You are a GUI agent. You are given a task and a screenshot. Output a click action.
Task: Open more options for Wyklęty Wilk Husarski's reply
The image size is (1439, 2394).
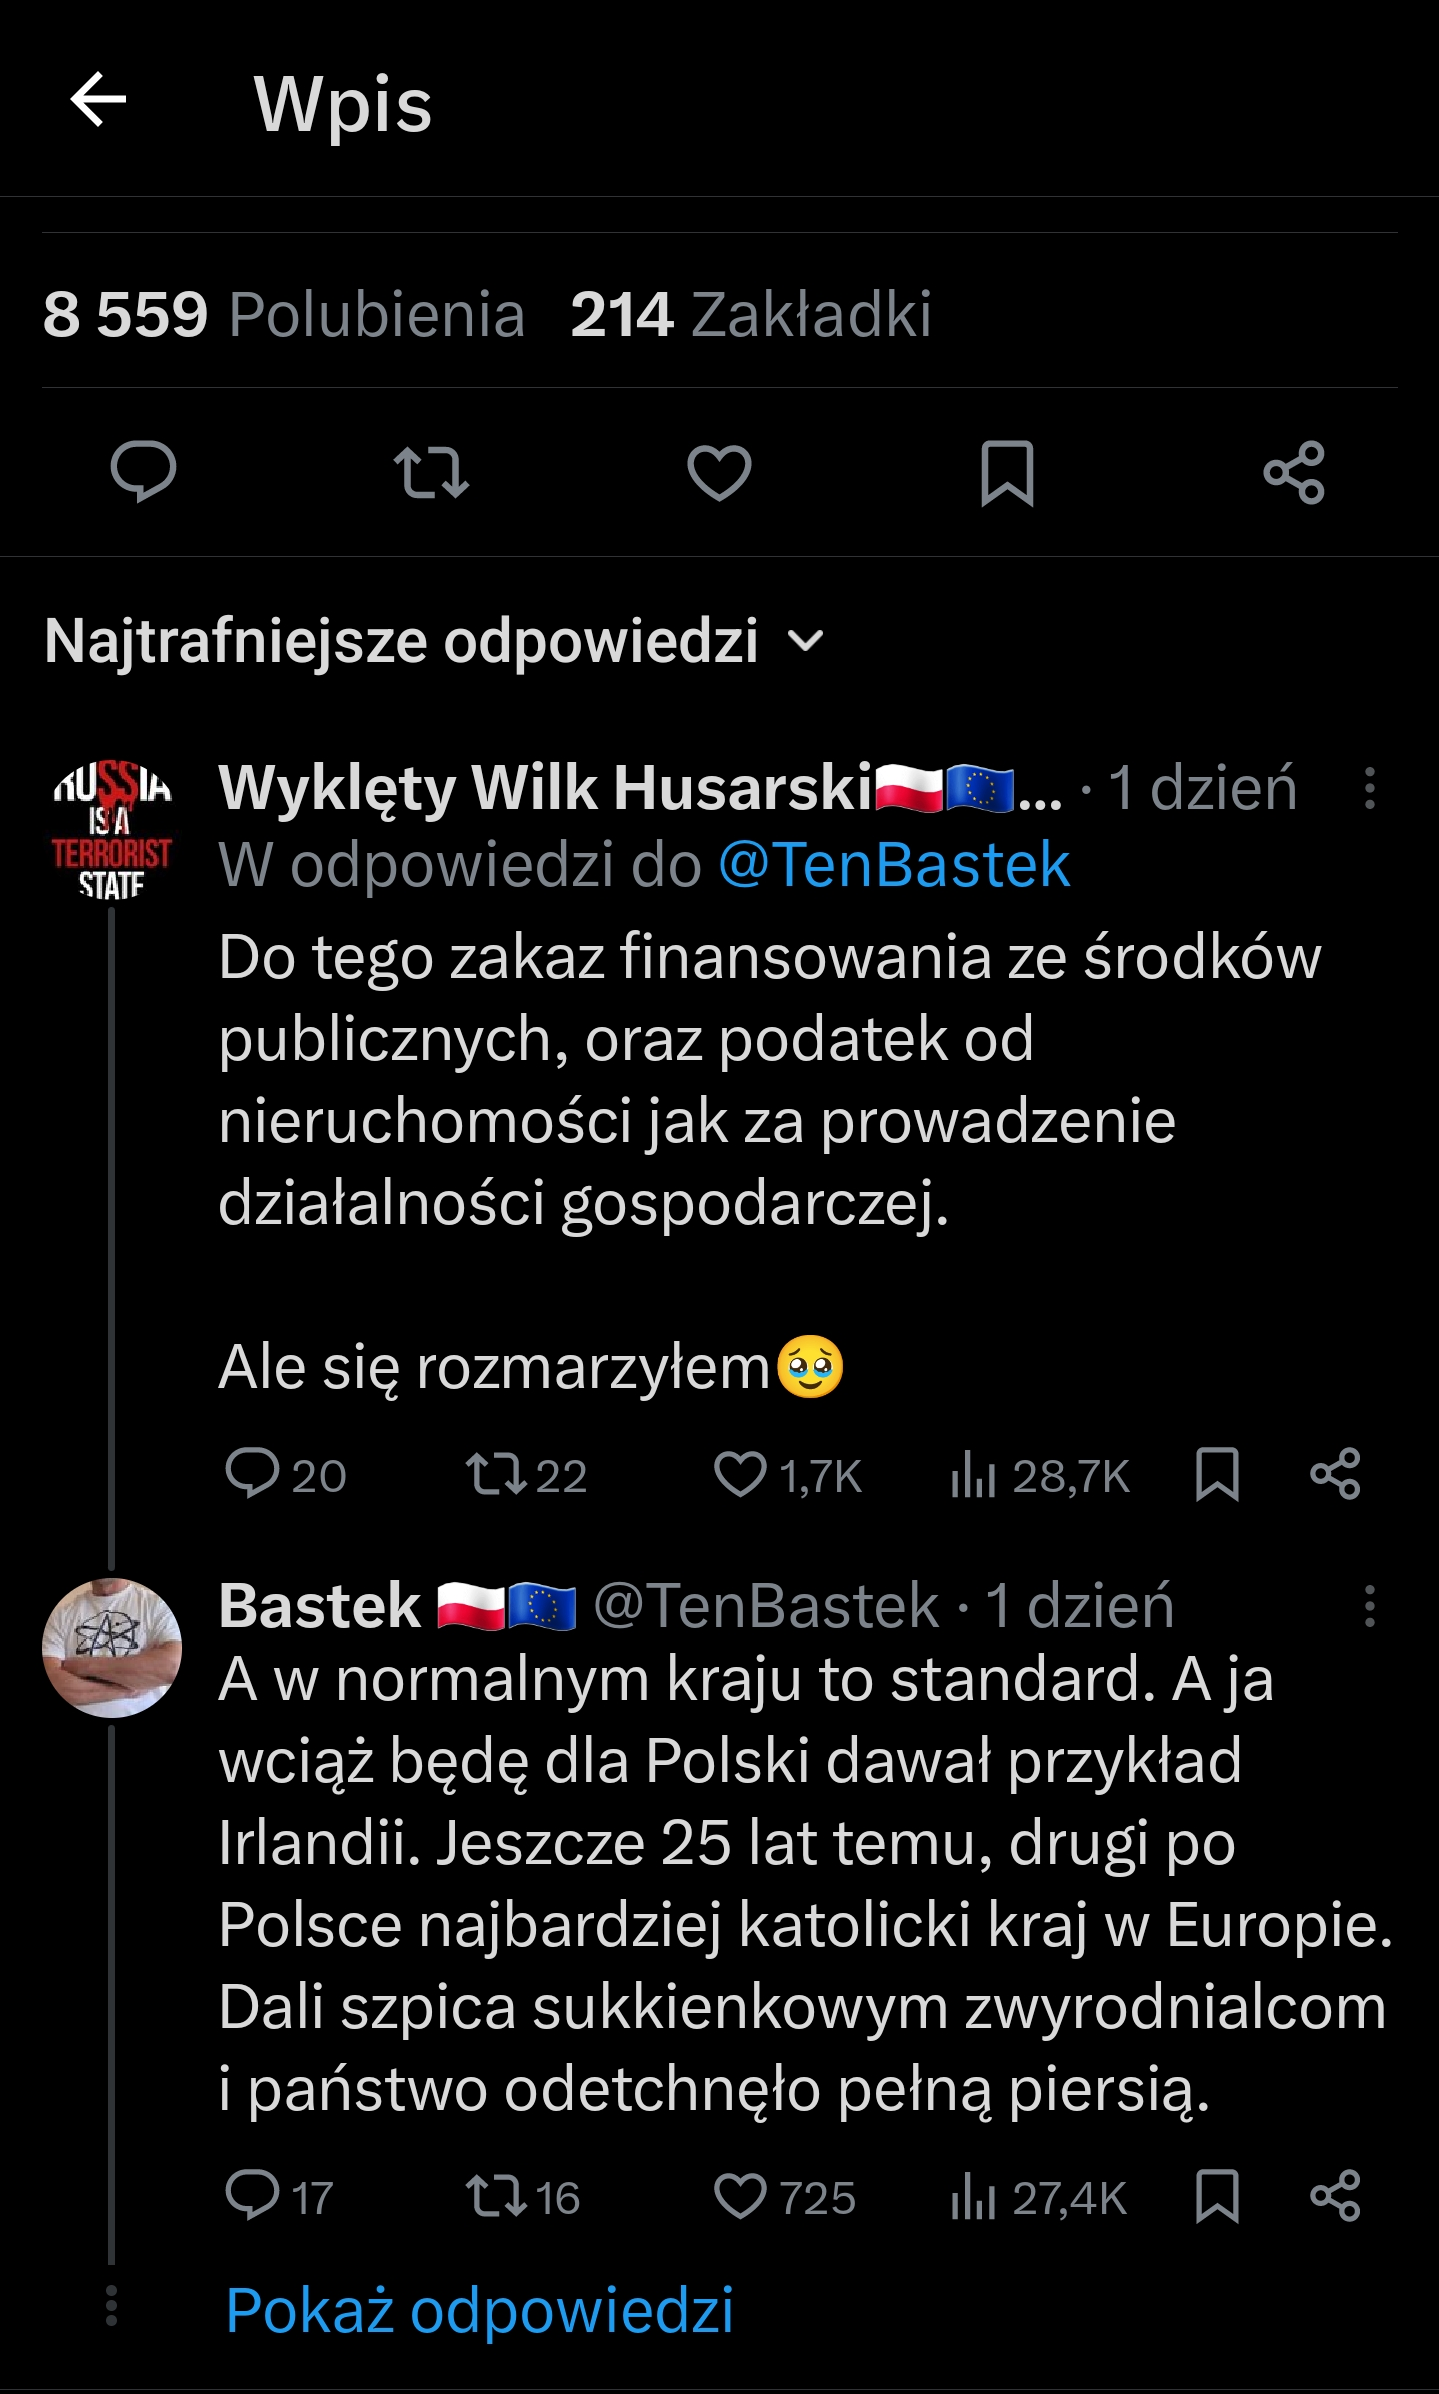[x=1370, y=788]
